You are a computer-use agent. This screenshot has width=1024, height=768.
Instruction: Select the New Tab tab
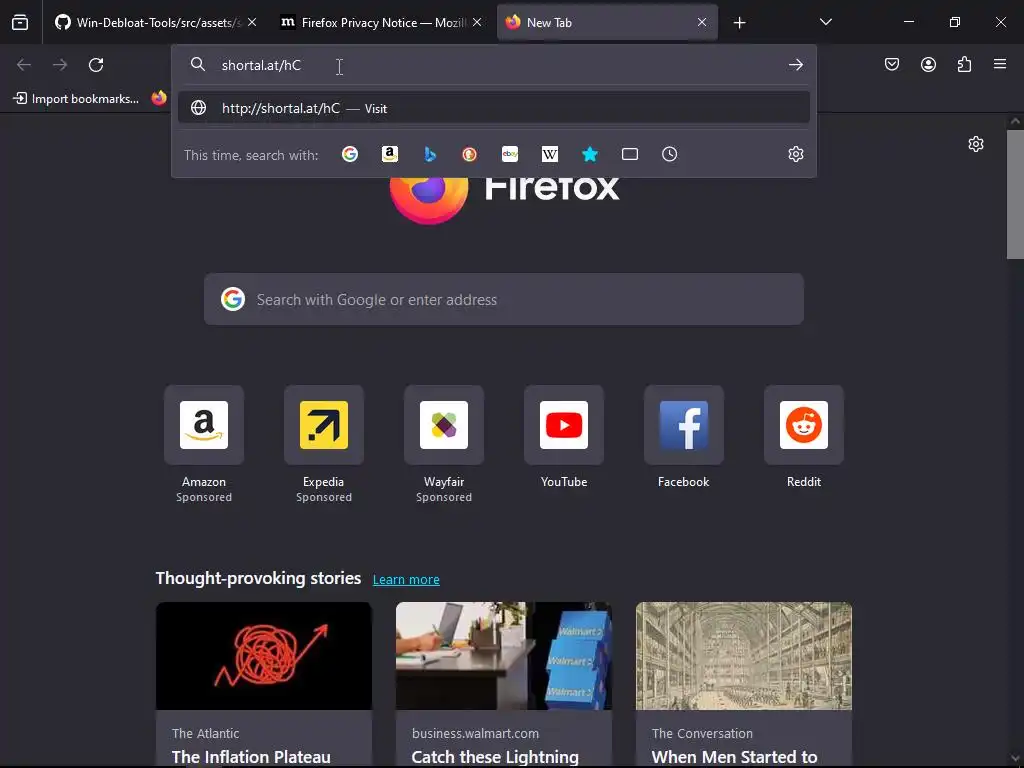coord(607,23)
